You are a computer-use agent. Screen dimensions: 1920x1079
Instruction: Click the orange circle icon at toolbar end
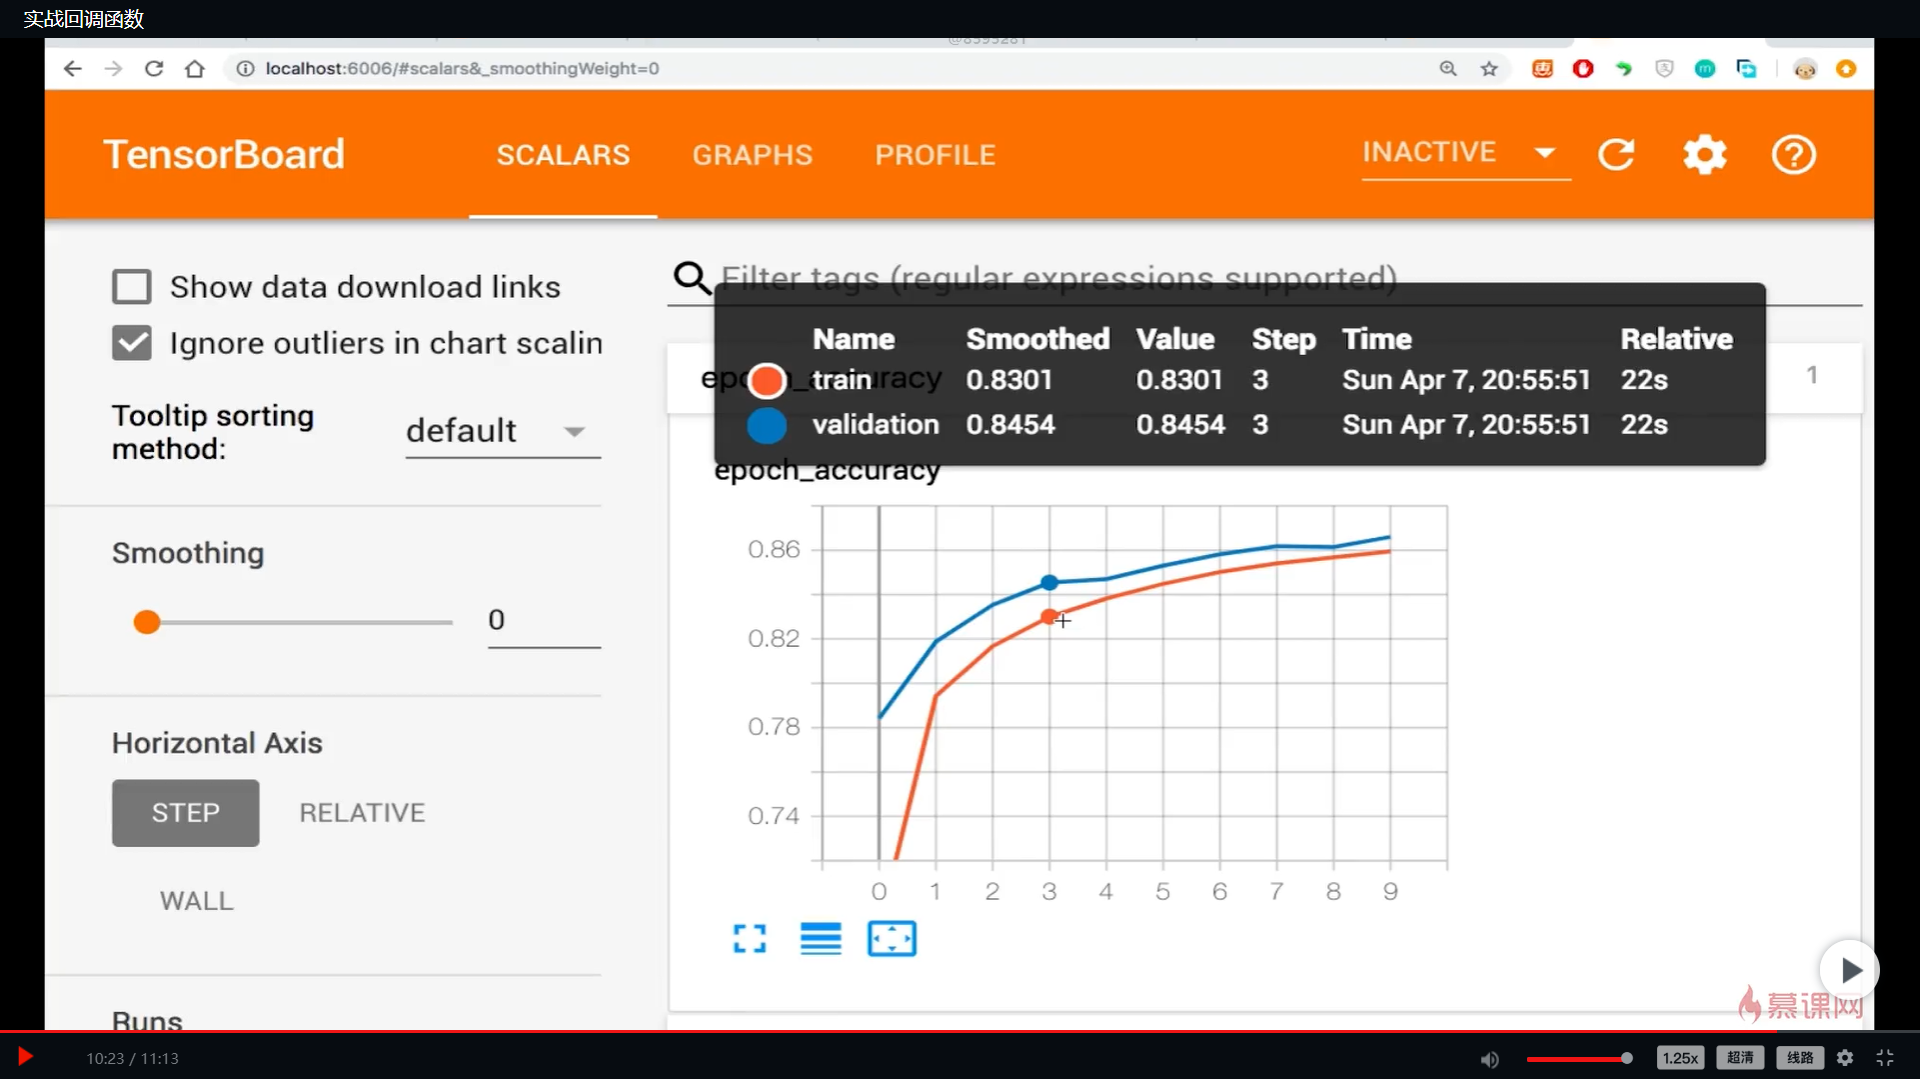pos(1846,68)
